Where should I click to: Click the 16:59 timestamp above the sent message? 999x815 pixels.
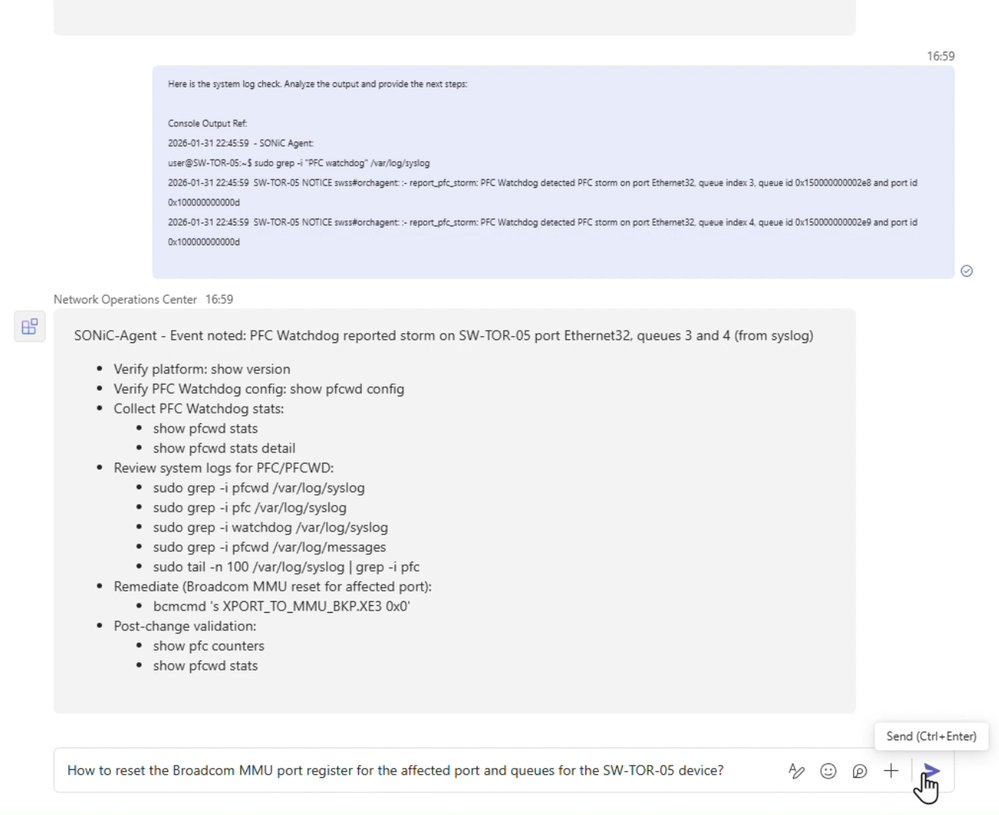click(x=940, y=56)
